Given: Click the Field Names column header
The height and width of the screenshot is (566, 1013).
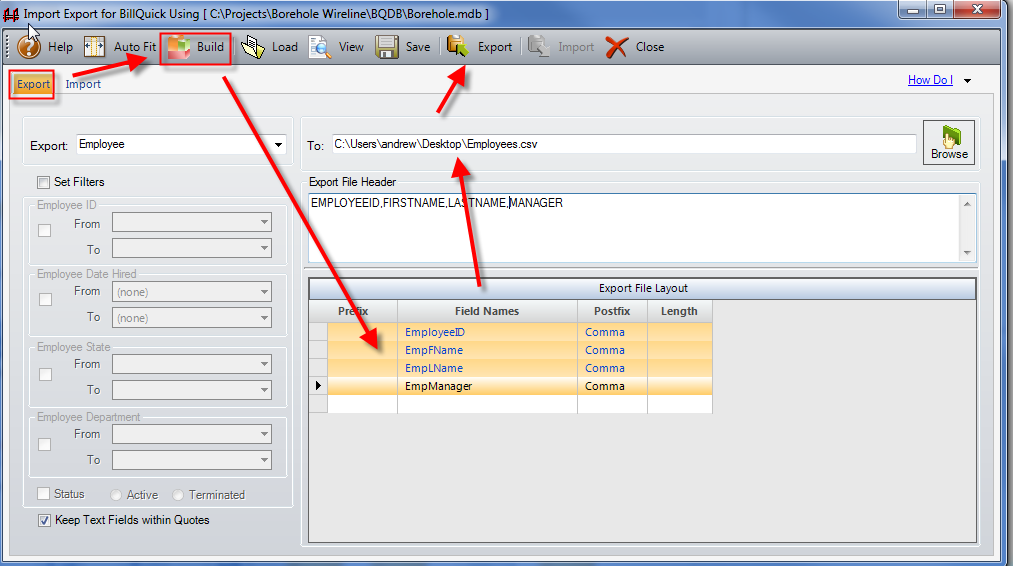Looking at the screenshot, I should click(487, 311).
